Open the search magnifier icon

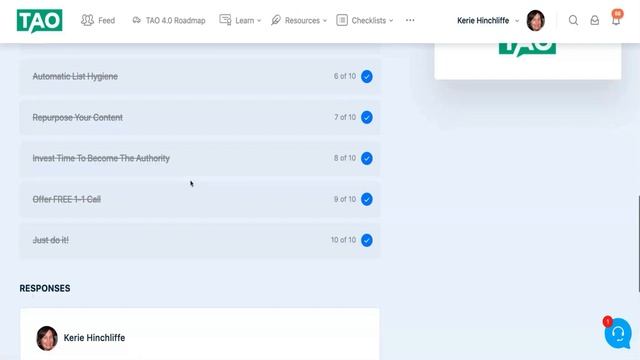coord(573,20)
